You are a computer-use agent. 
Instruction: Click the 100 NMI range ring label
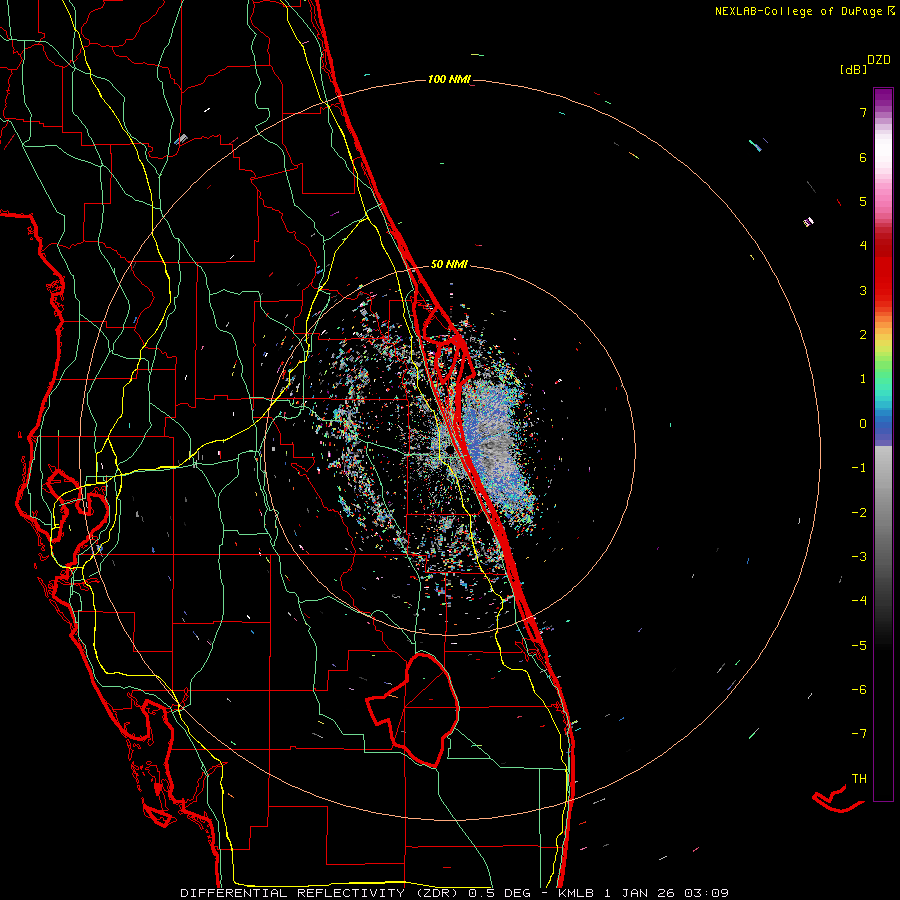(449, 79)
